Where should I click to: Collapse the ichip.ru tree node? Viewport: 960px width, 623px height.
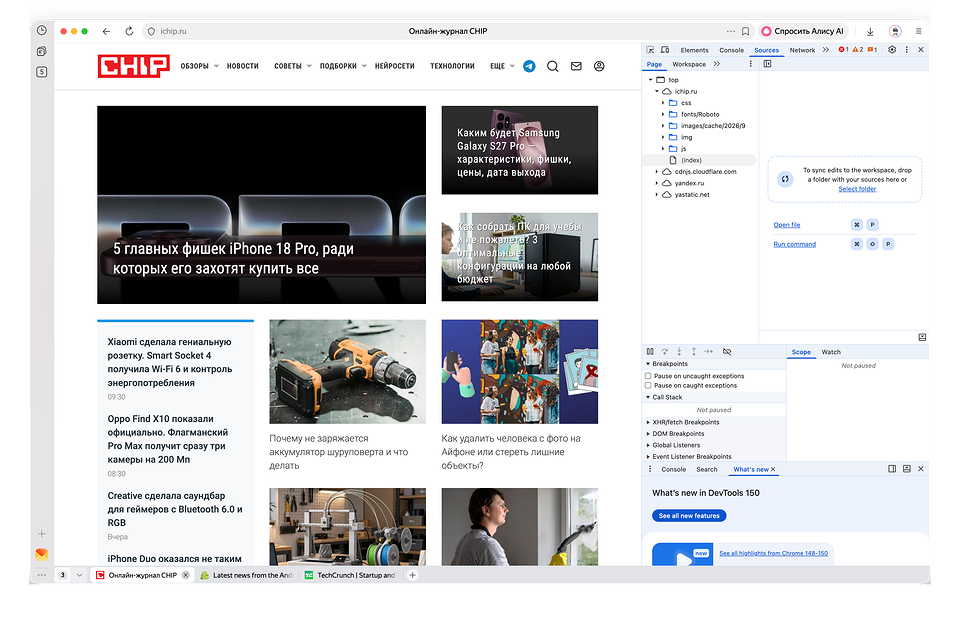point(657,91)
